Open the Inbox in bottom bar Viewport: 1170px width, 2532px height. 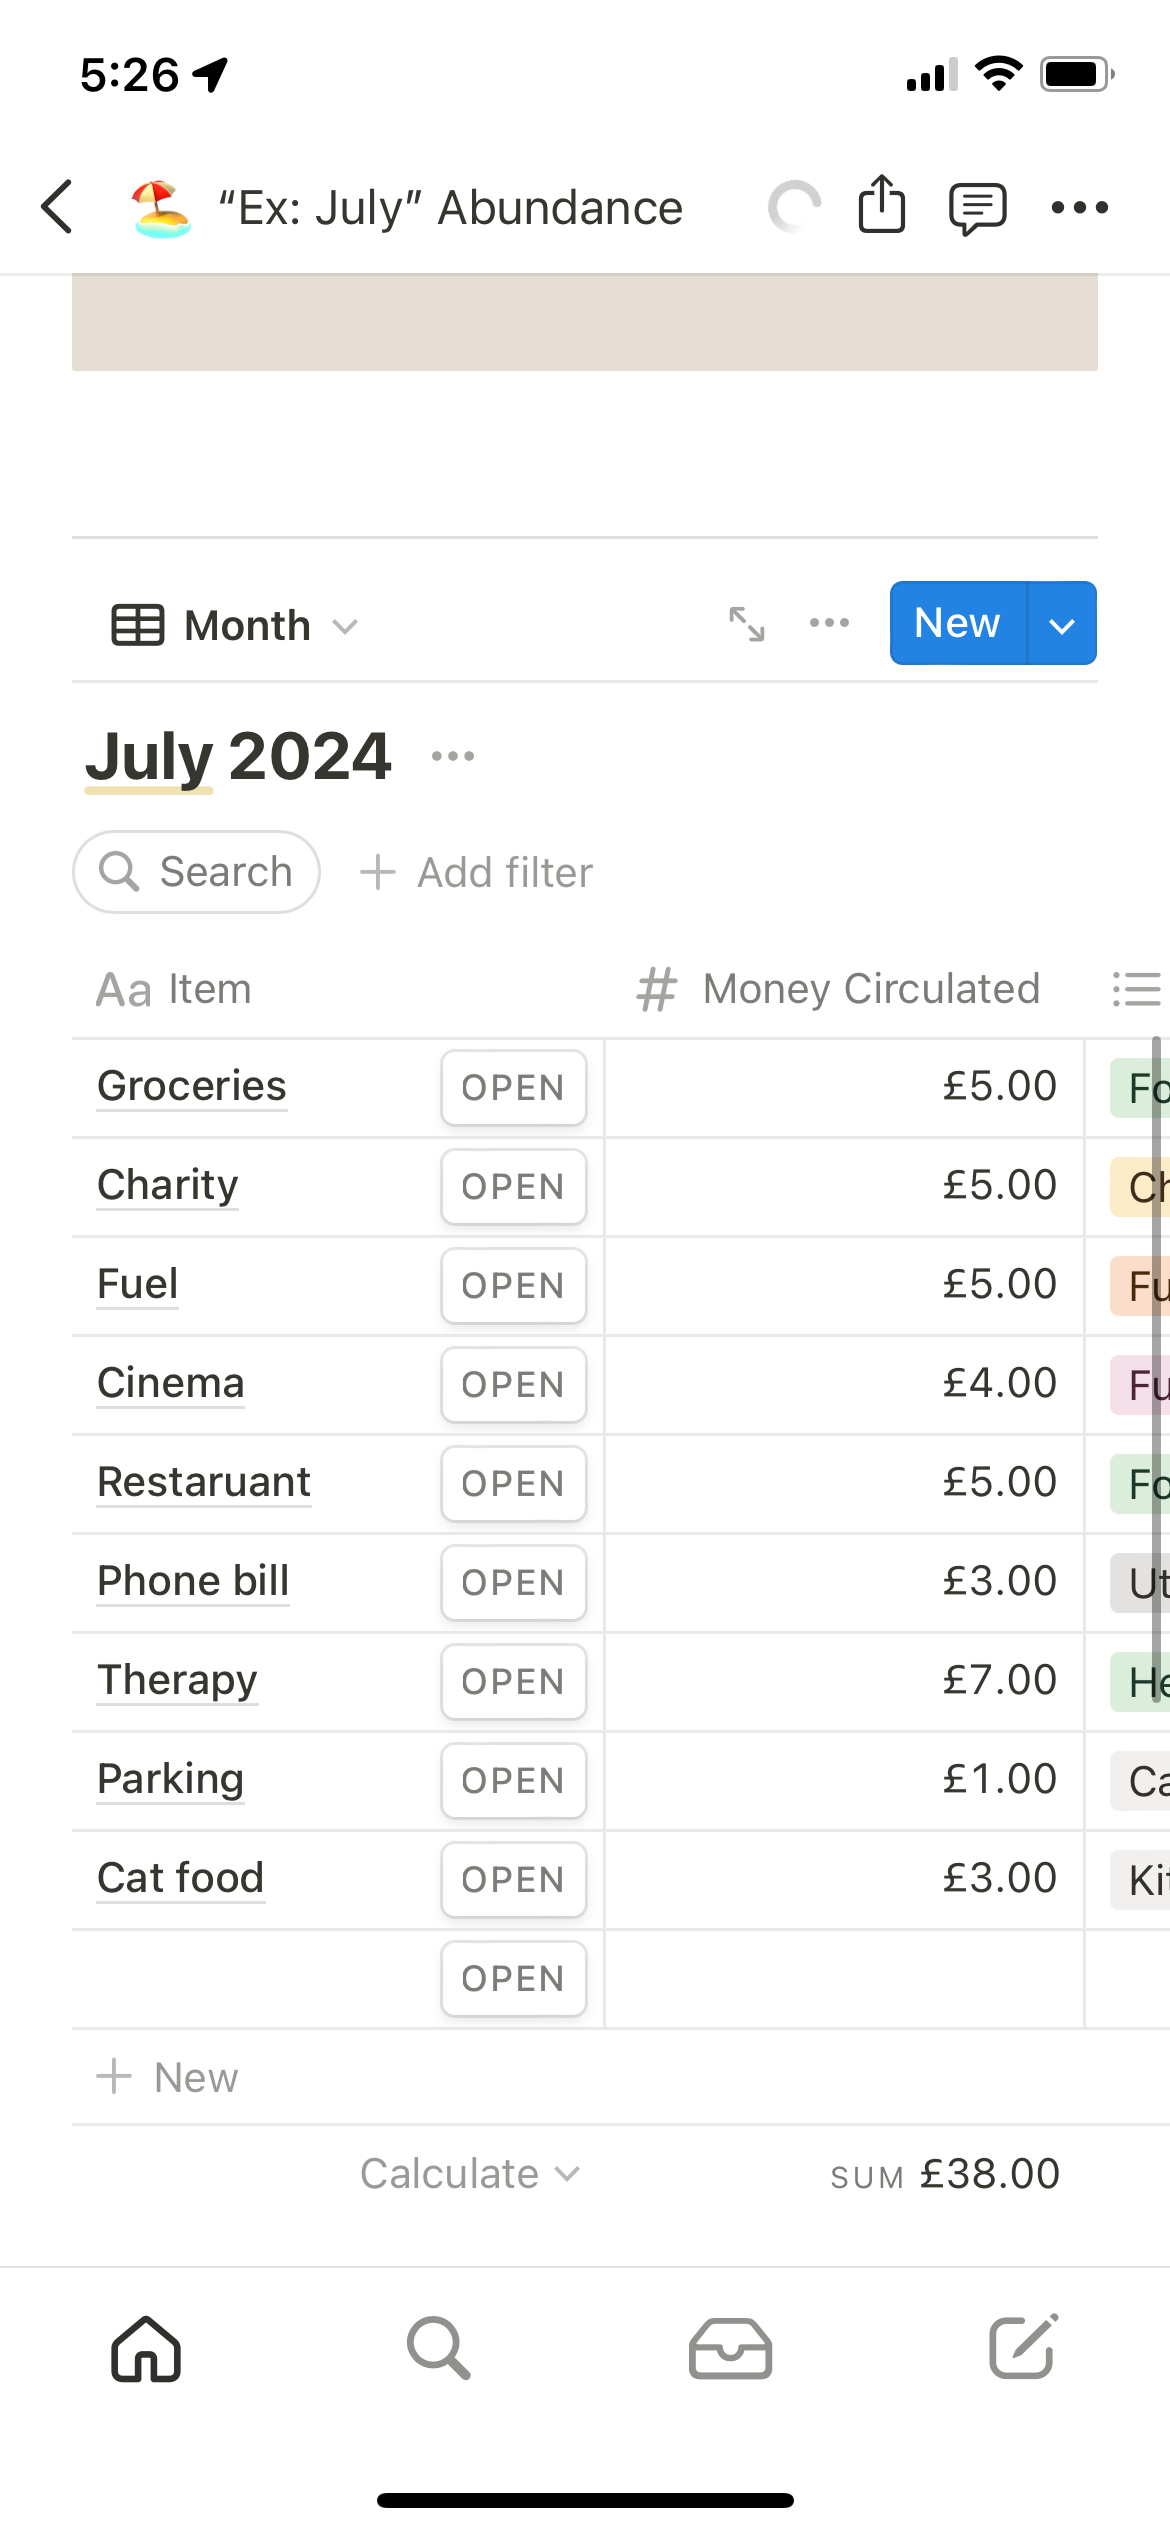tap(730, 2348)
